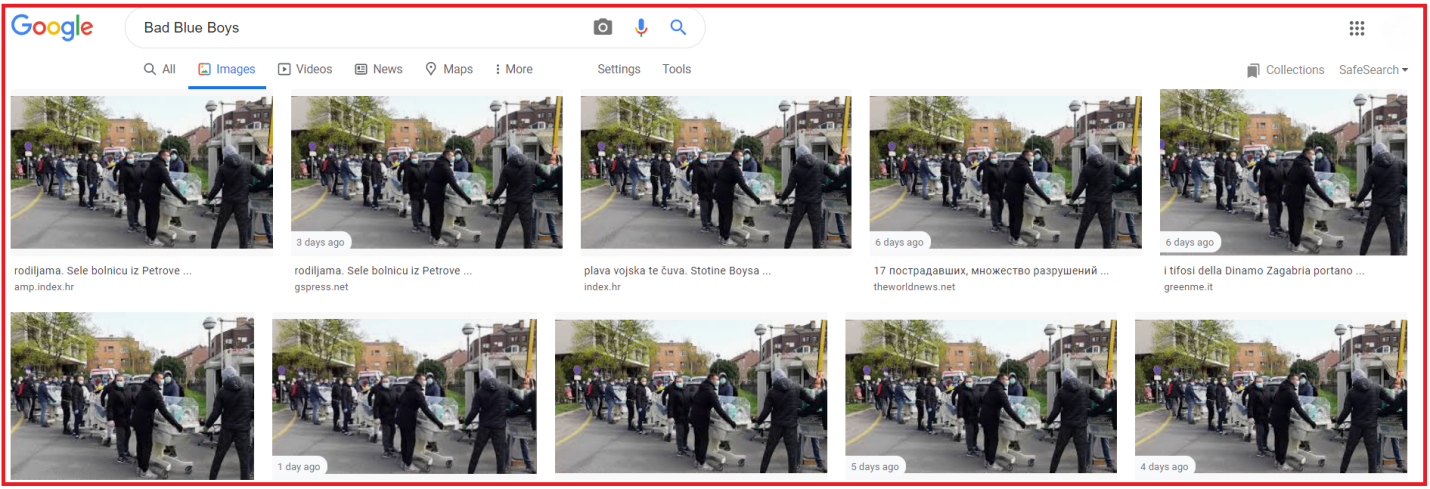The width and height of the screenshot is (1430, 489).
Task: Open the Maps tab
Action: click(x=449, y=69)
